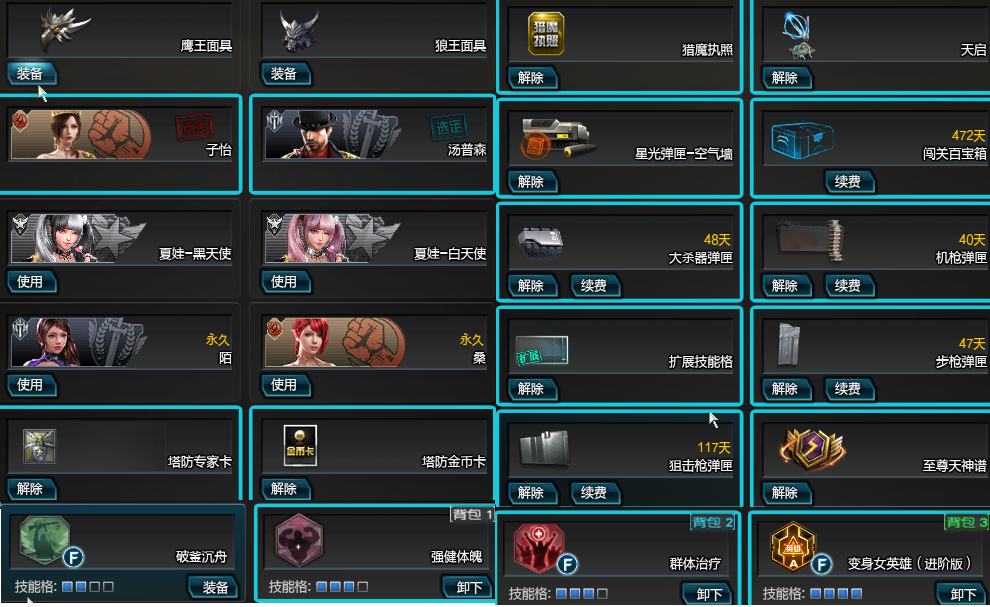990x607 pixels.
Task: Click the 鹰王面具 eagle mask icon
Action: tap(64, 28)
